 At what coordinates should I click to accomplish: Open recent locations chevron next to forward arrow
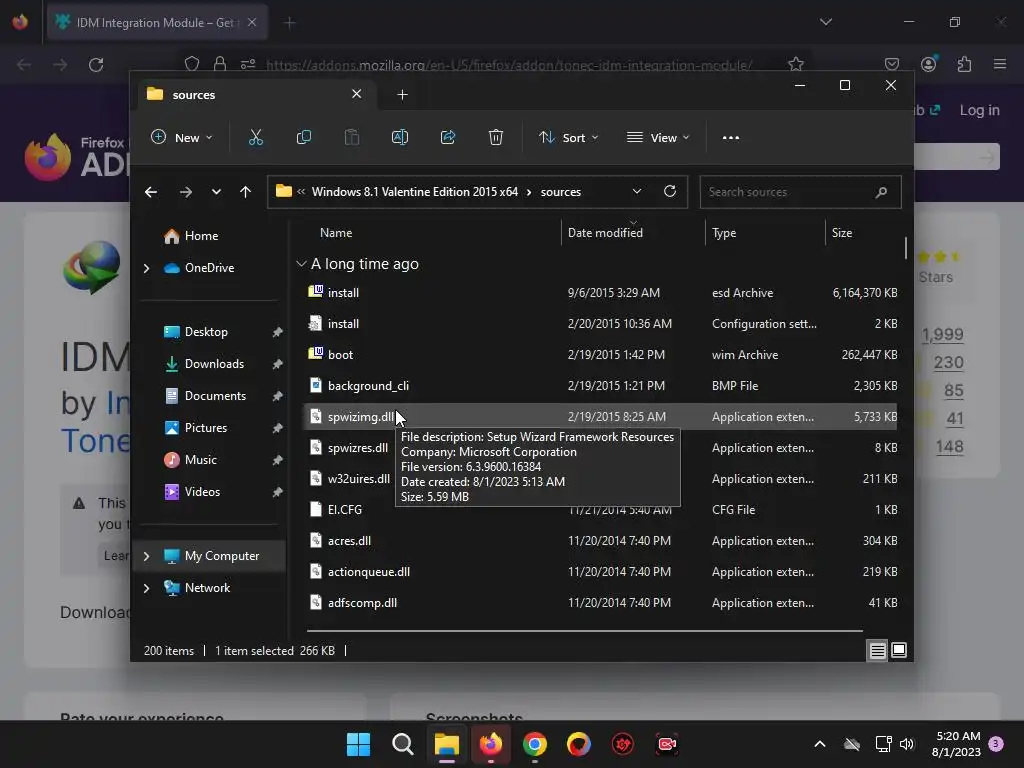216,192
